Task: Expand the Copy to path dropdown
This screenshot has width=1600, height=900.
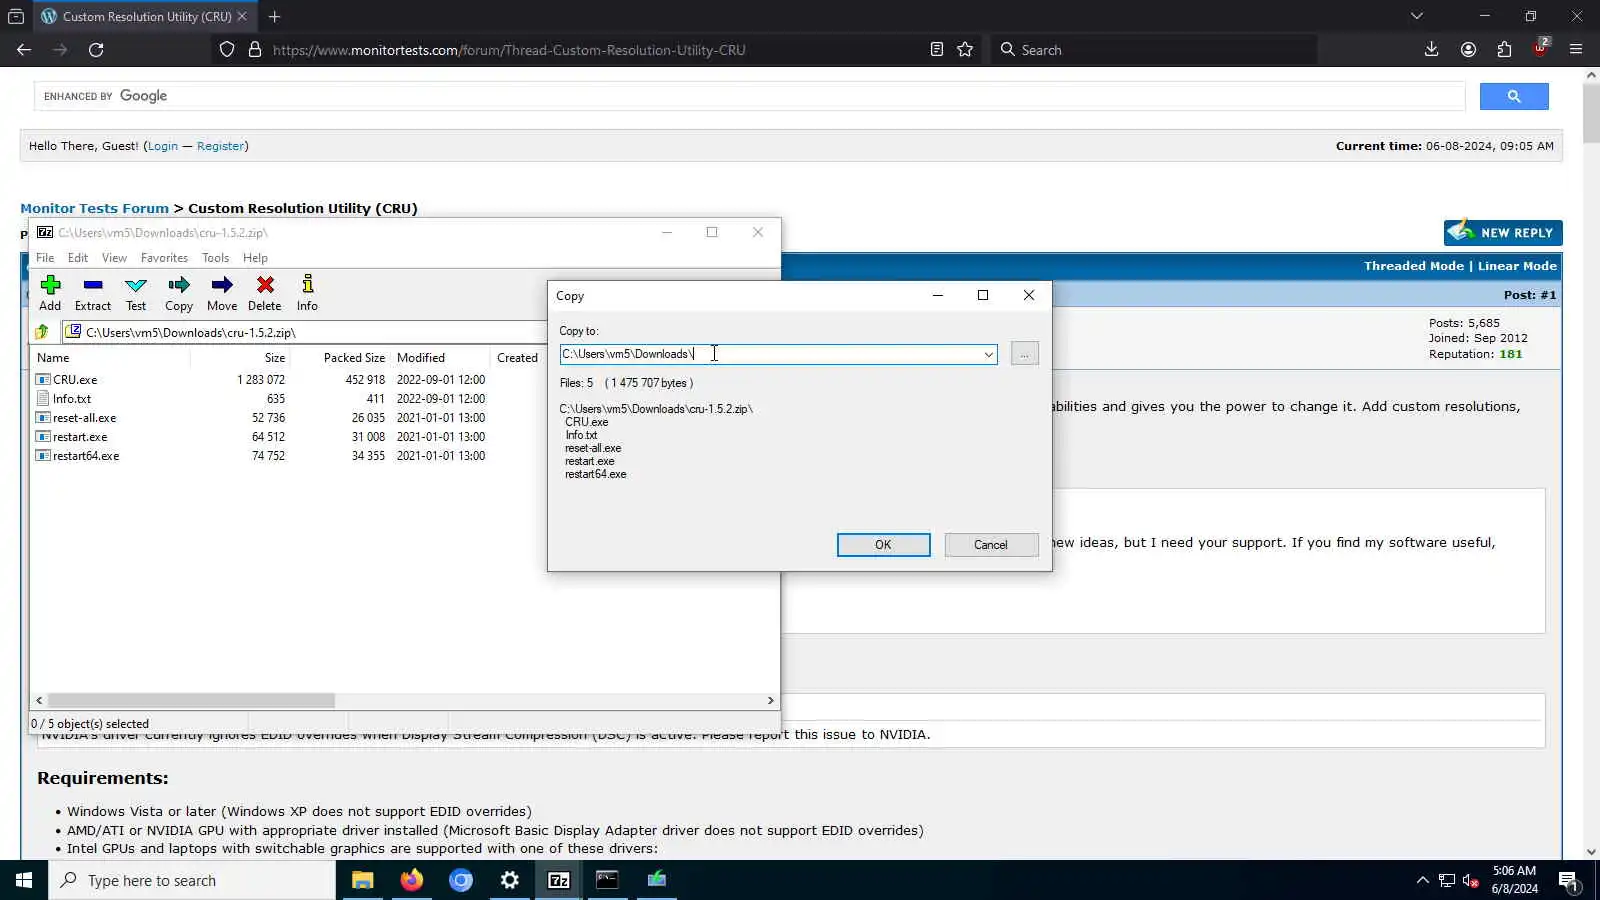Action: tap(988, 354)
